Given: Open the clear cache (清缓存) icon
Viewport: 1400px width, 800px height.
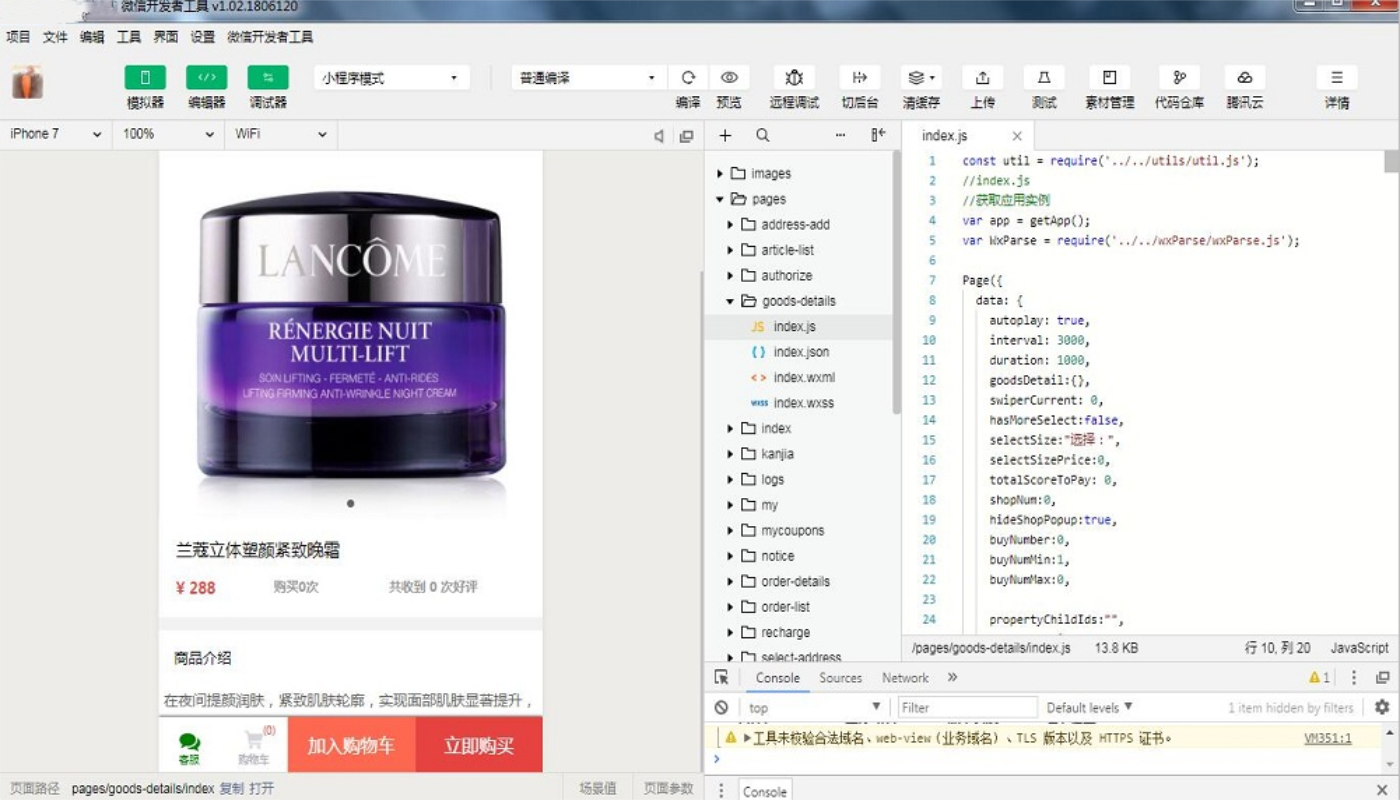Looking at the screenshot, I should pyautogui.click(x=921, y=78).
